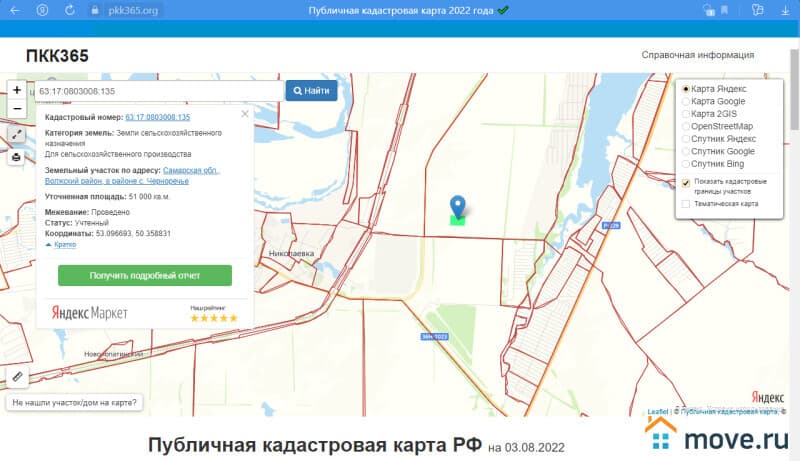Click Получить подробный отчет button

pos(145,275)
